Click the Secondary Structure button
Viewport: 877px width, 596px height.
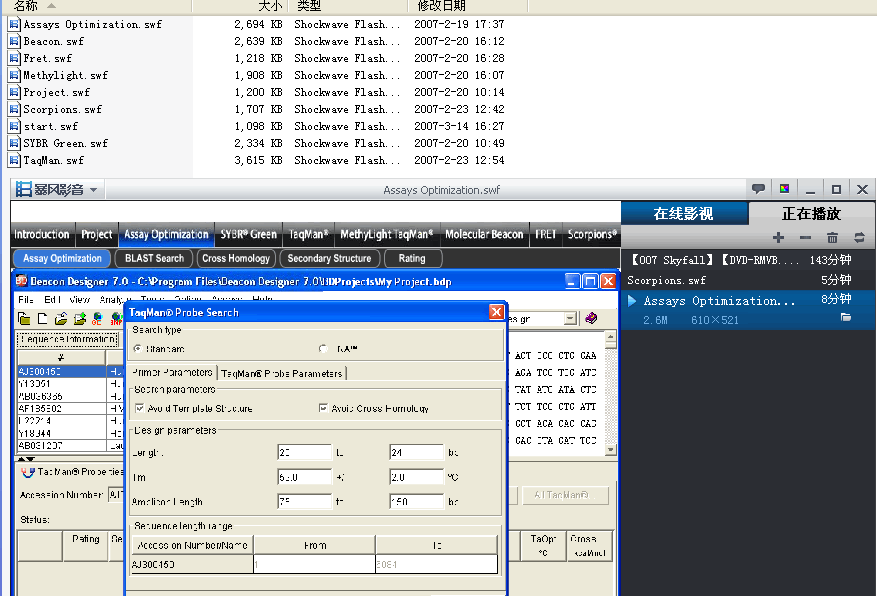pos(329,258)
